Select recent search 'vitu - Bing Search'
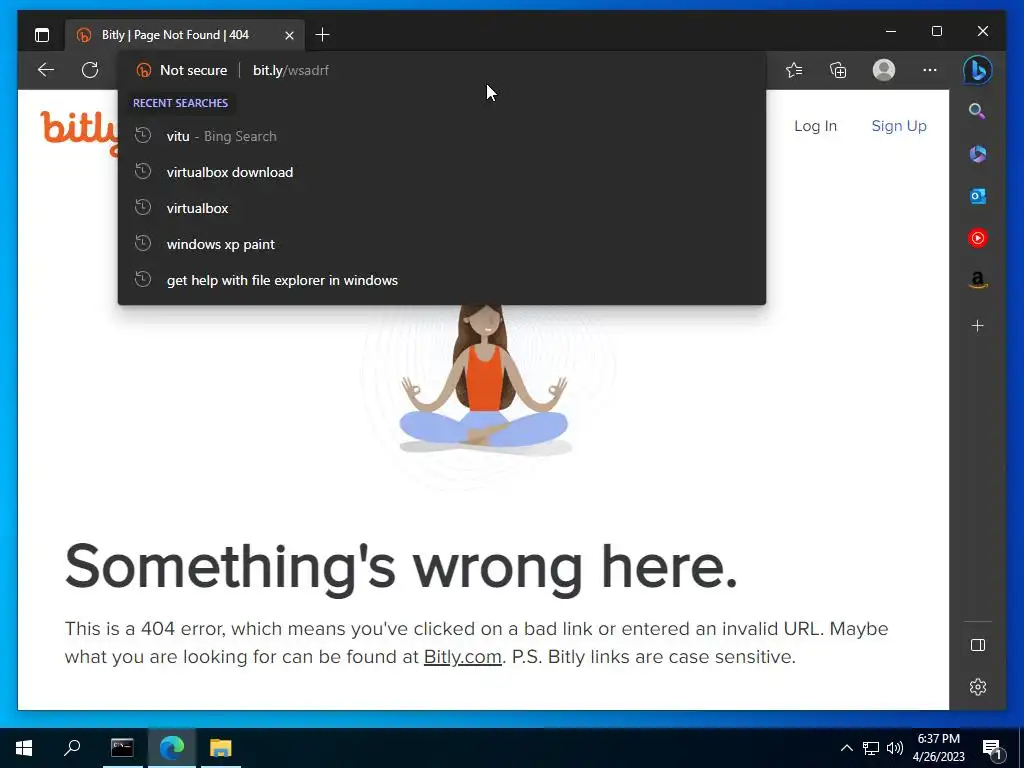 (x=441, y=136)
